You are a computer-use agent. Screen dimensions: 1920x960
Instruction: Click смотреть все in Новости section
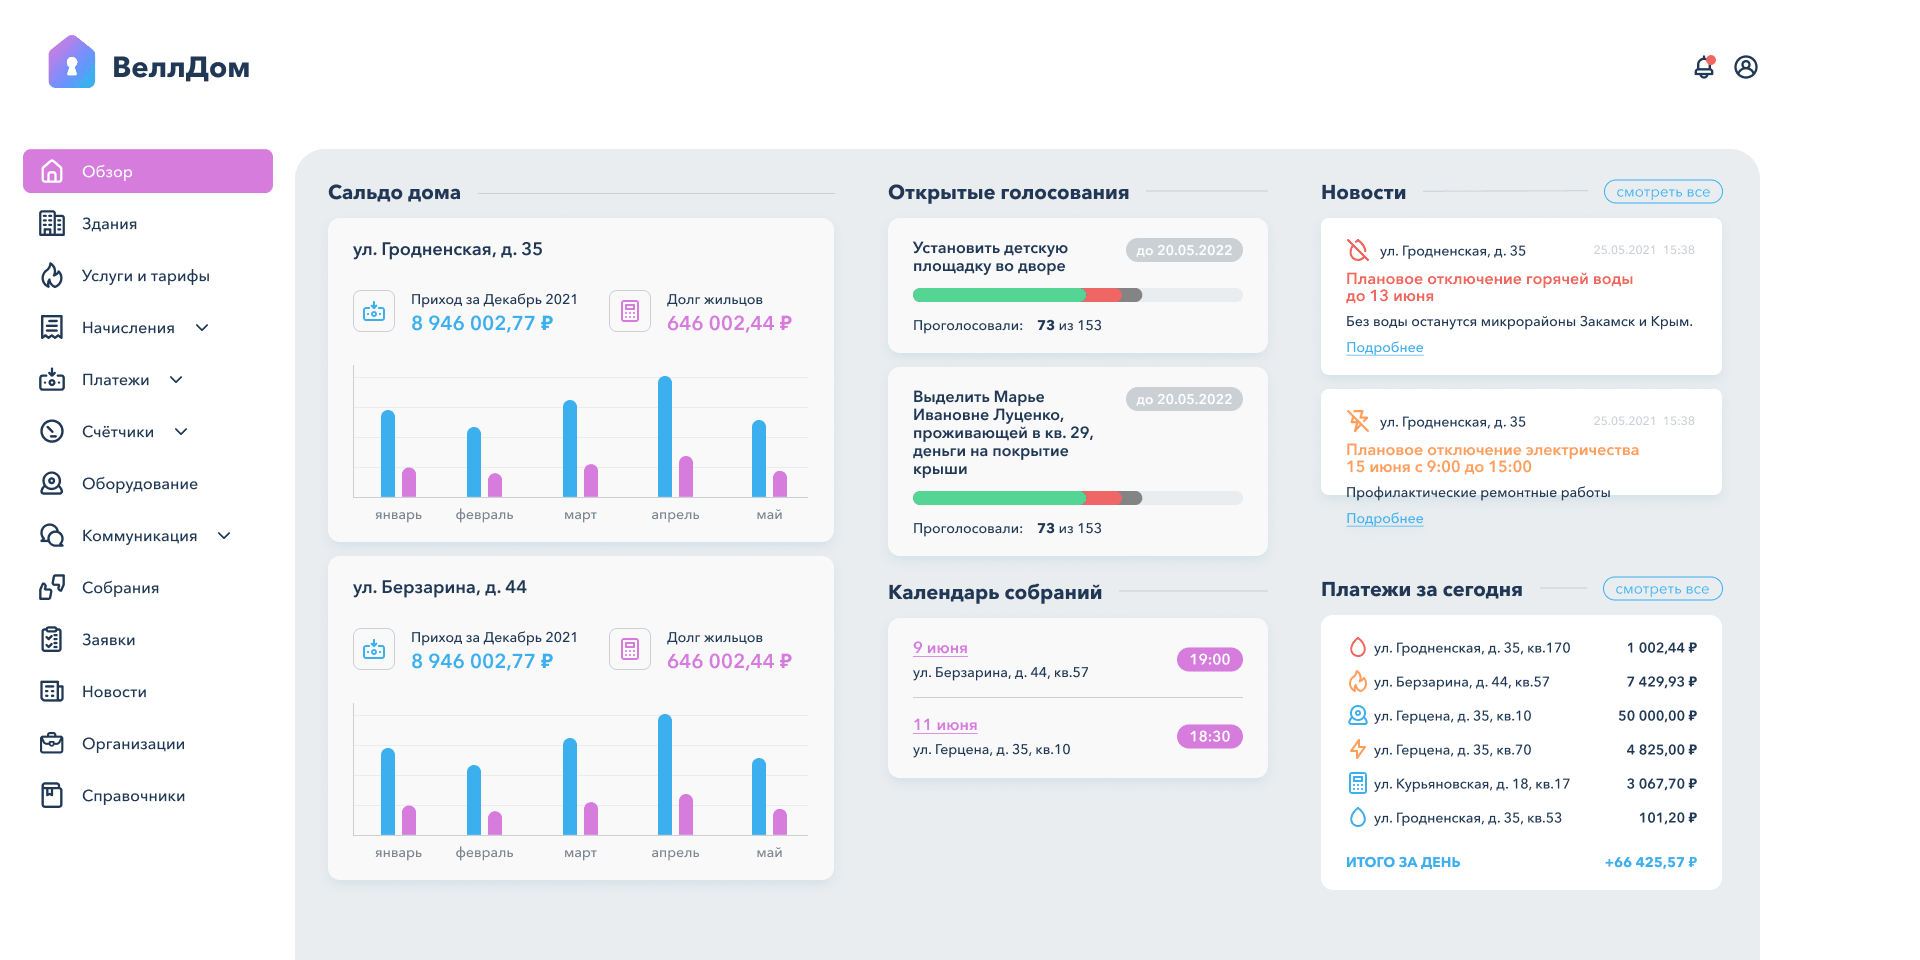pos(1663,192)
